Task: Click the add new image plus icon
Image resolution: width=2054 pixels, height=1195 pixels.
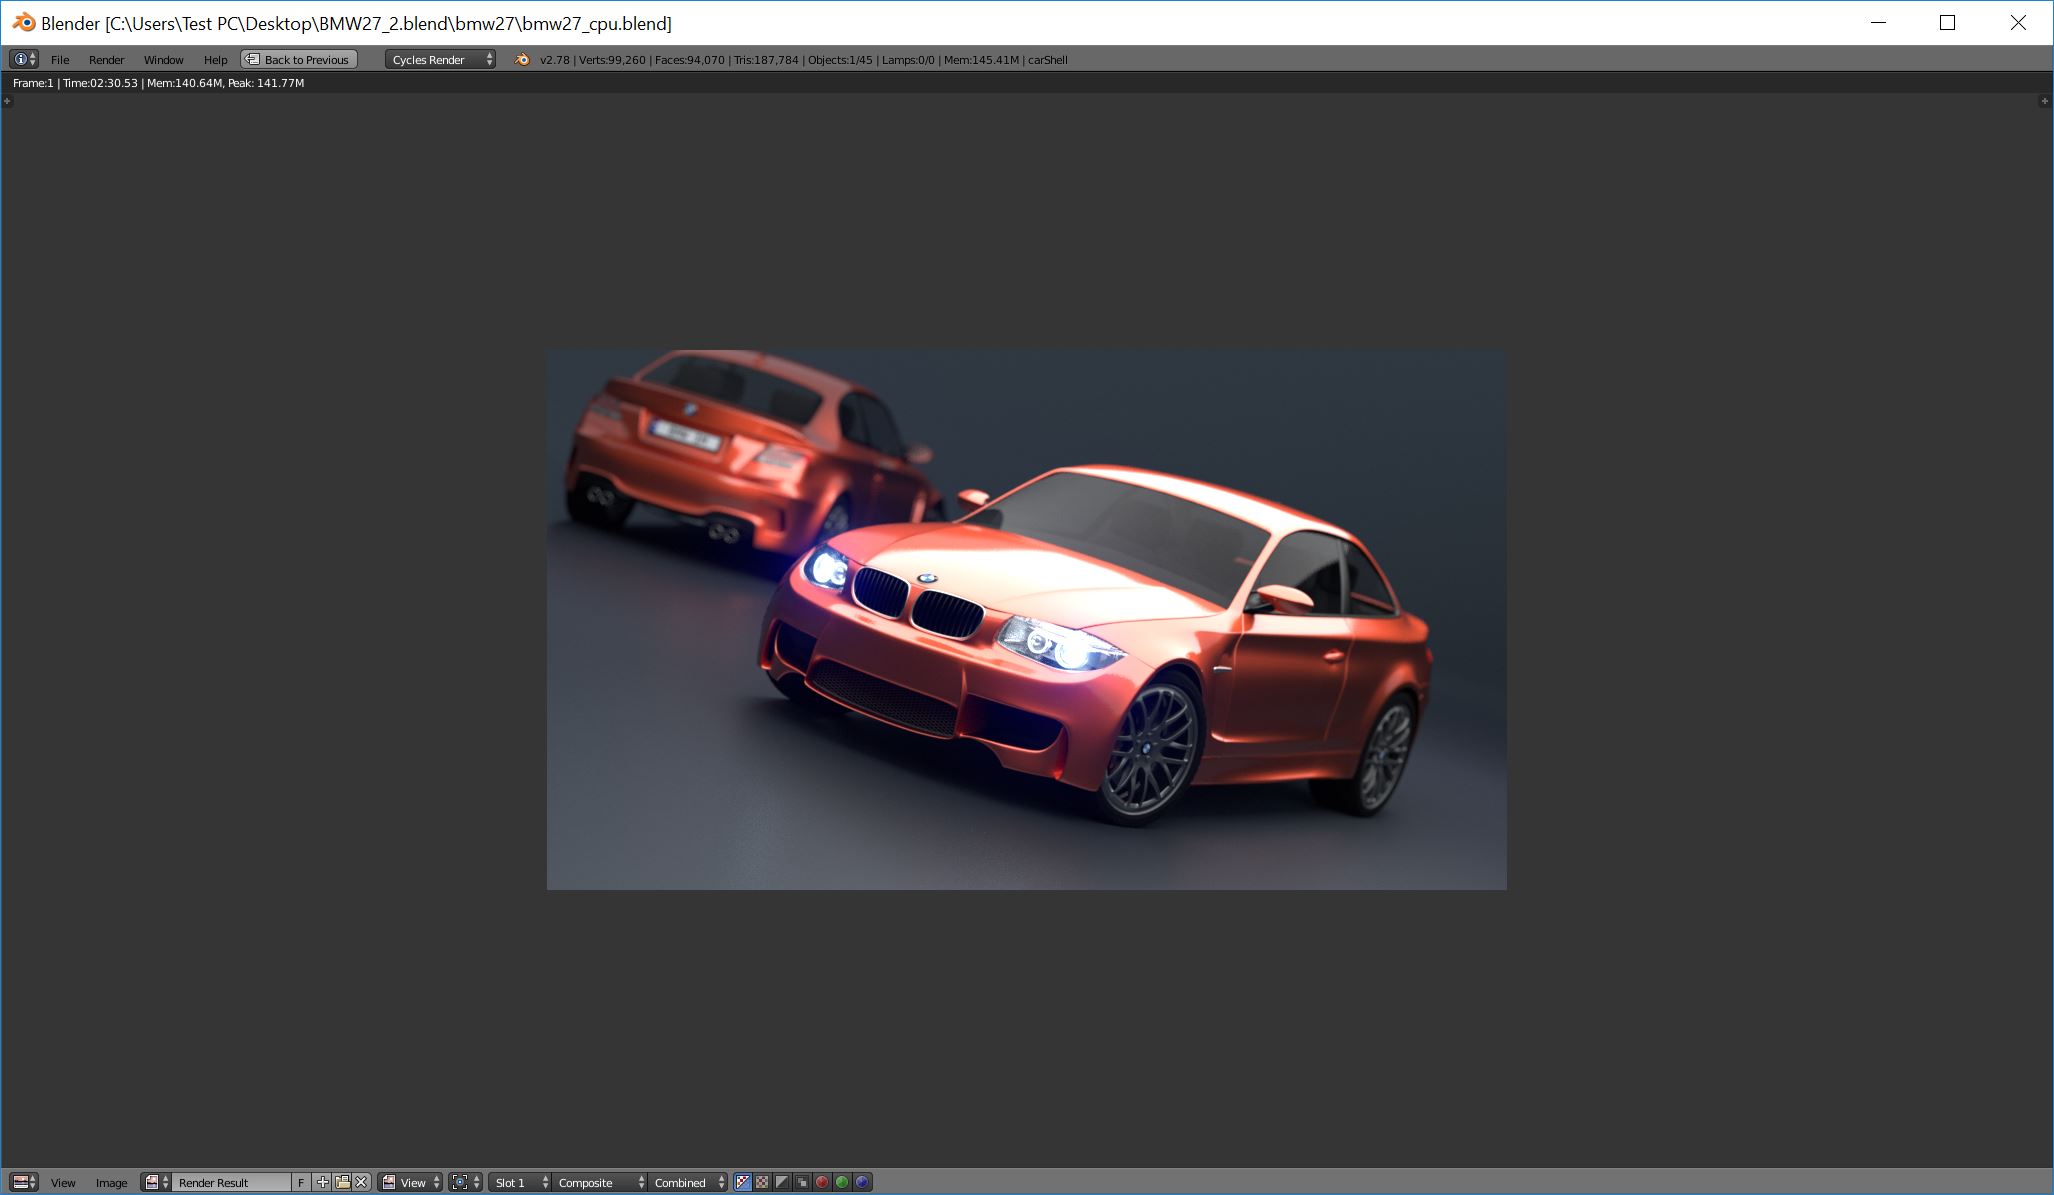Action: (x=322, y=1182)
